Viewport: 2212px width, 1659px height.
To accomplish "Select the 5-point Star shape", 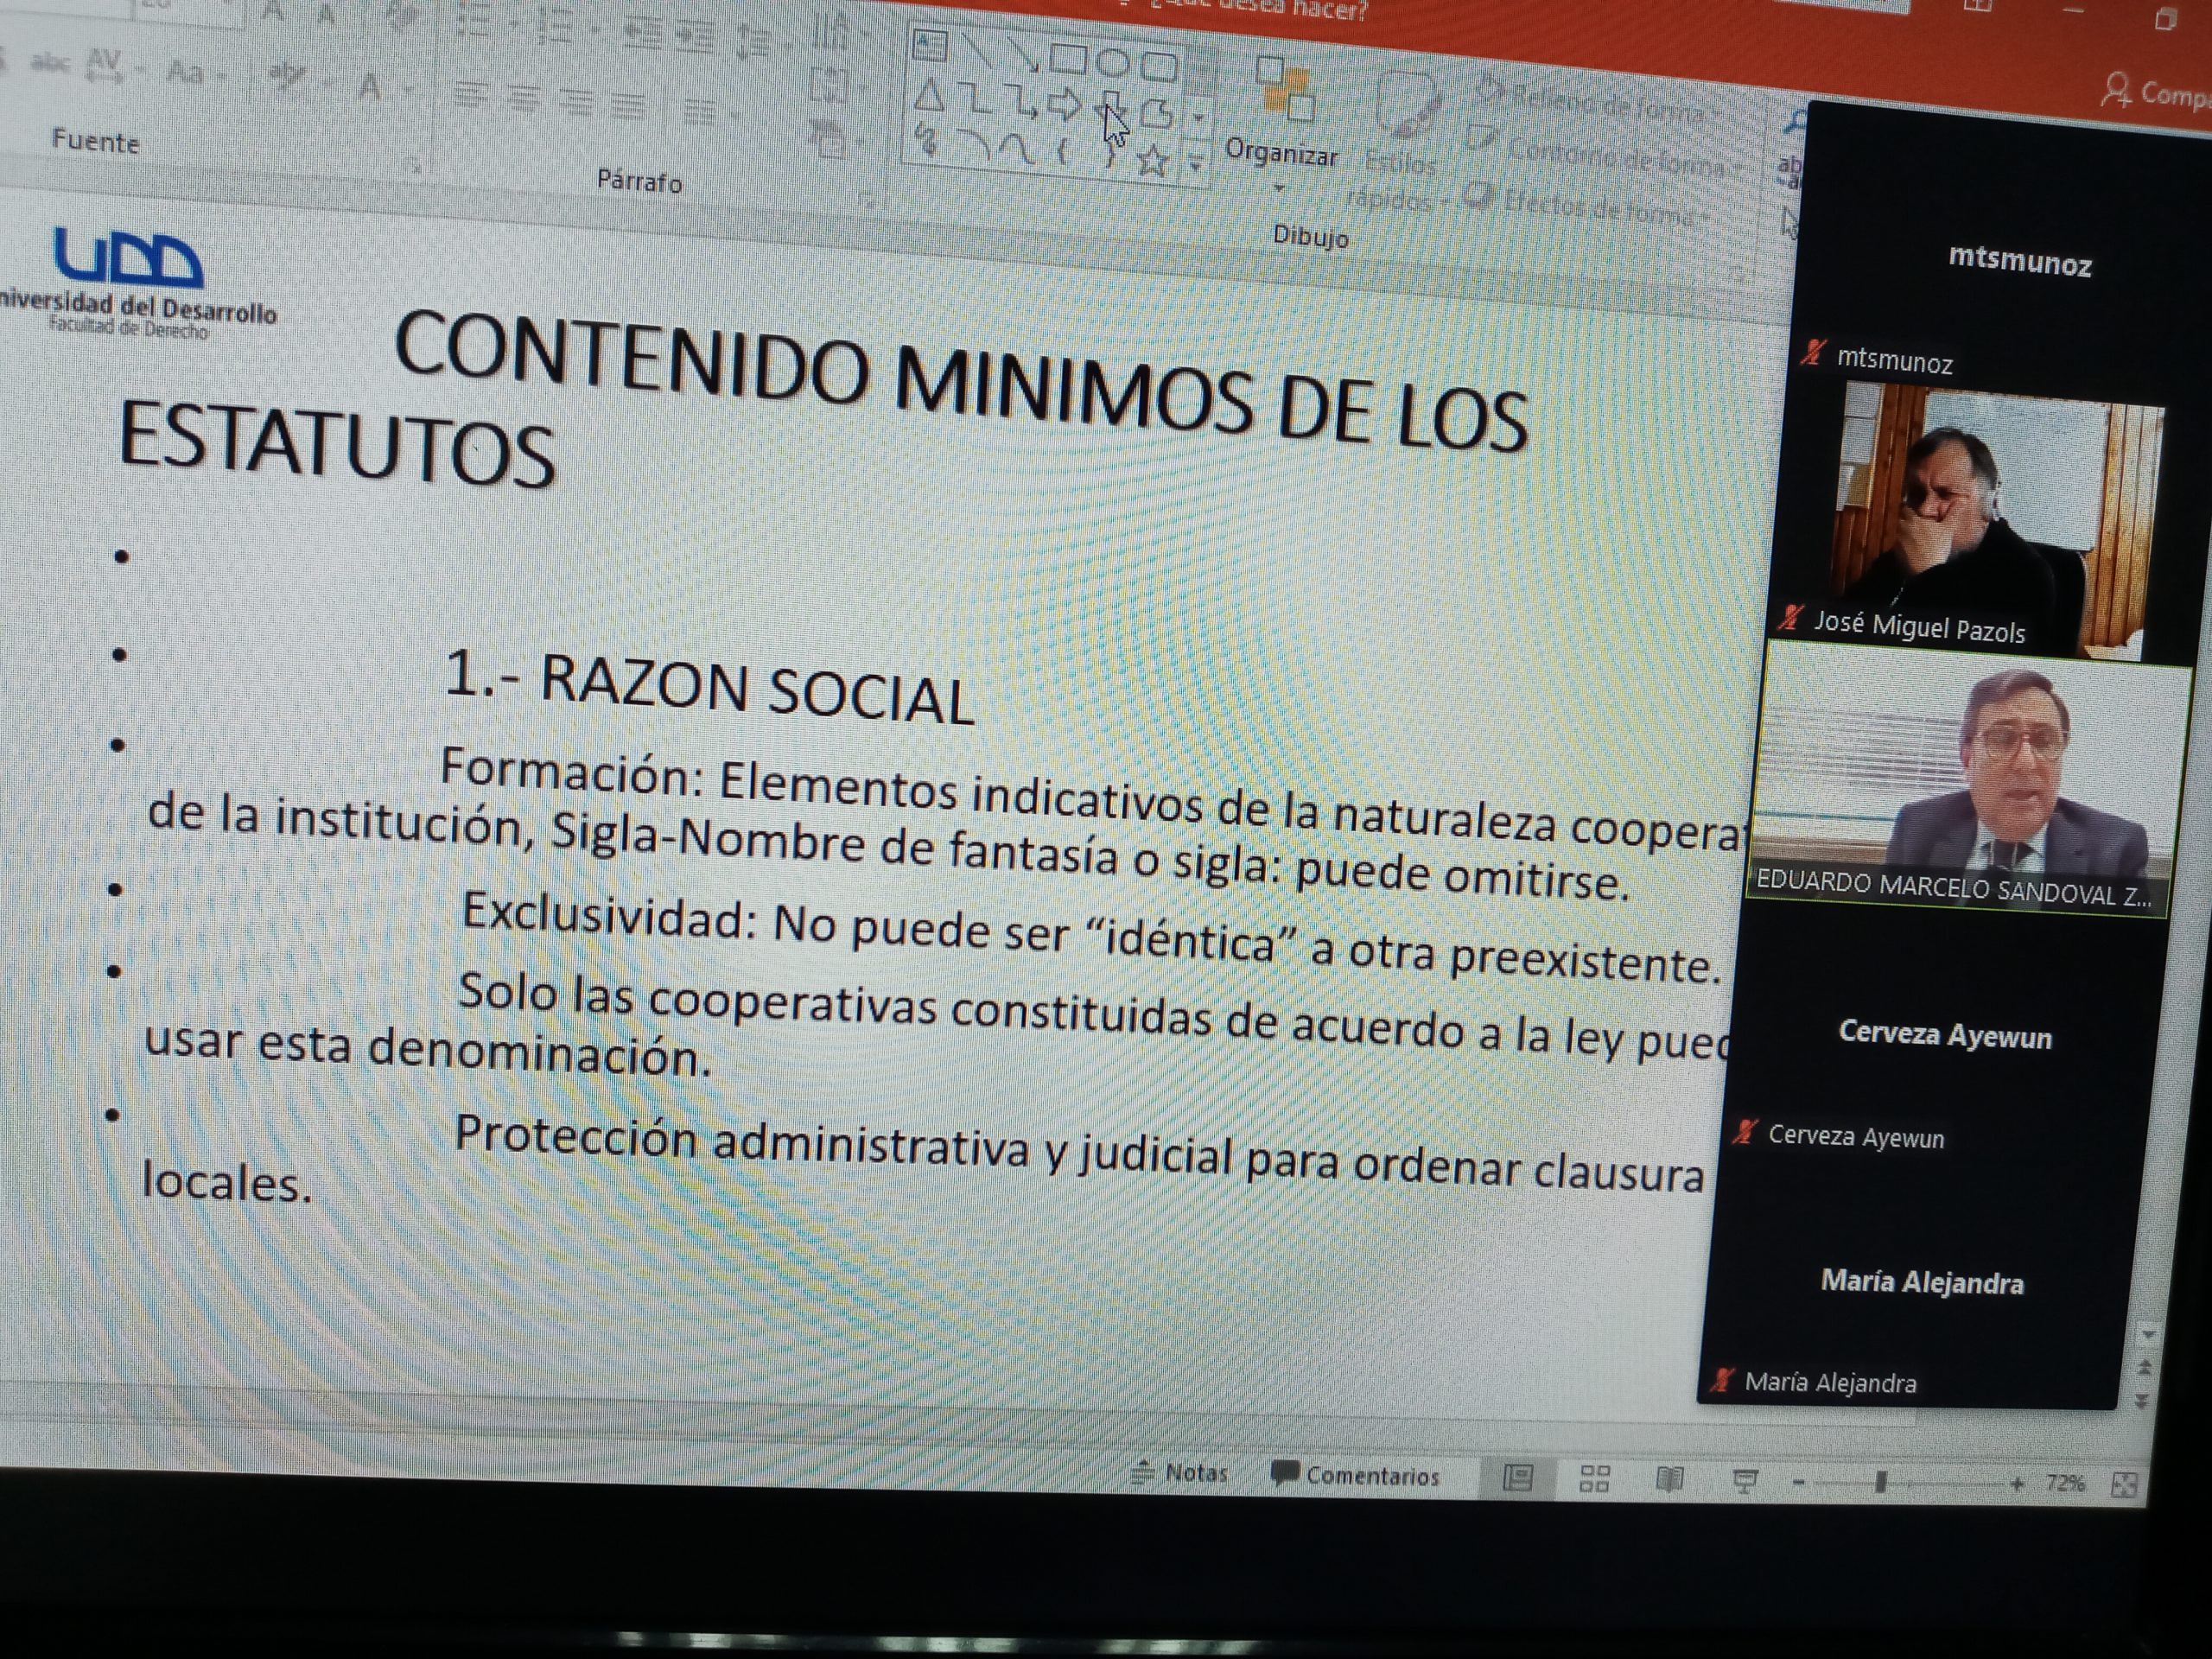I will pyautogui.click(x=1152, y=160).
